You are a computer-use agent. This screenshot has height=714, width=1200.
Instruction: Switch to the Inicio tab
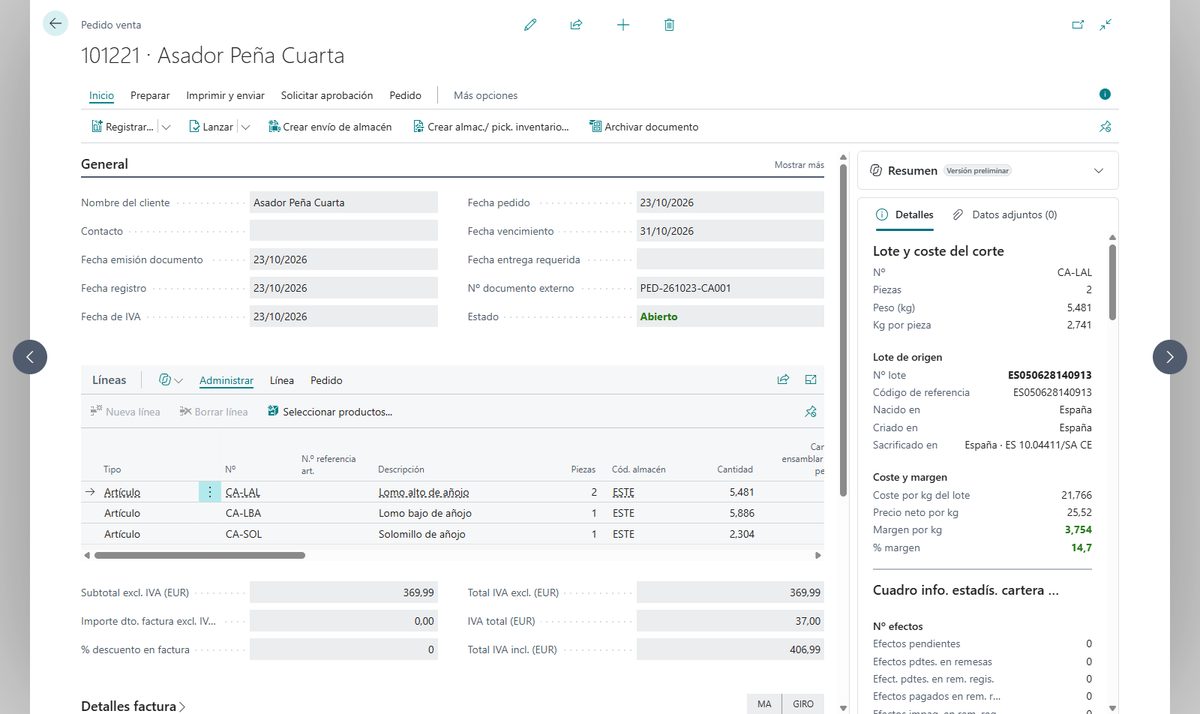coord(101,96)
